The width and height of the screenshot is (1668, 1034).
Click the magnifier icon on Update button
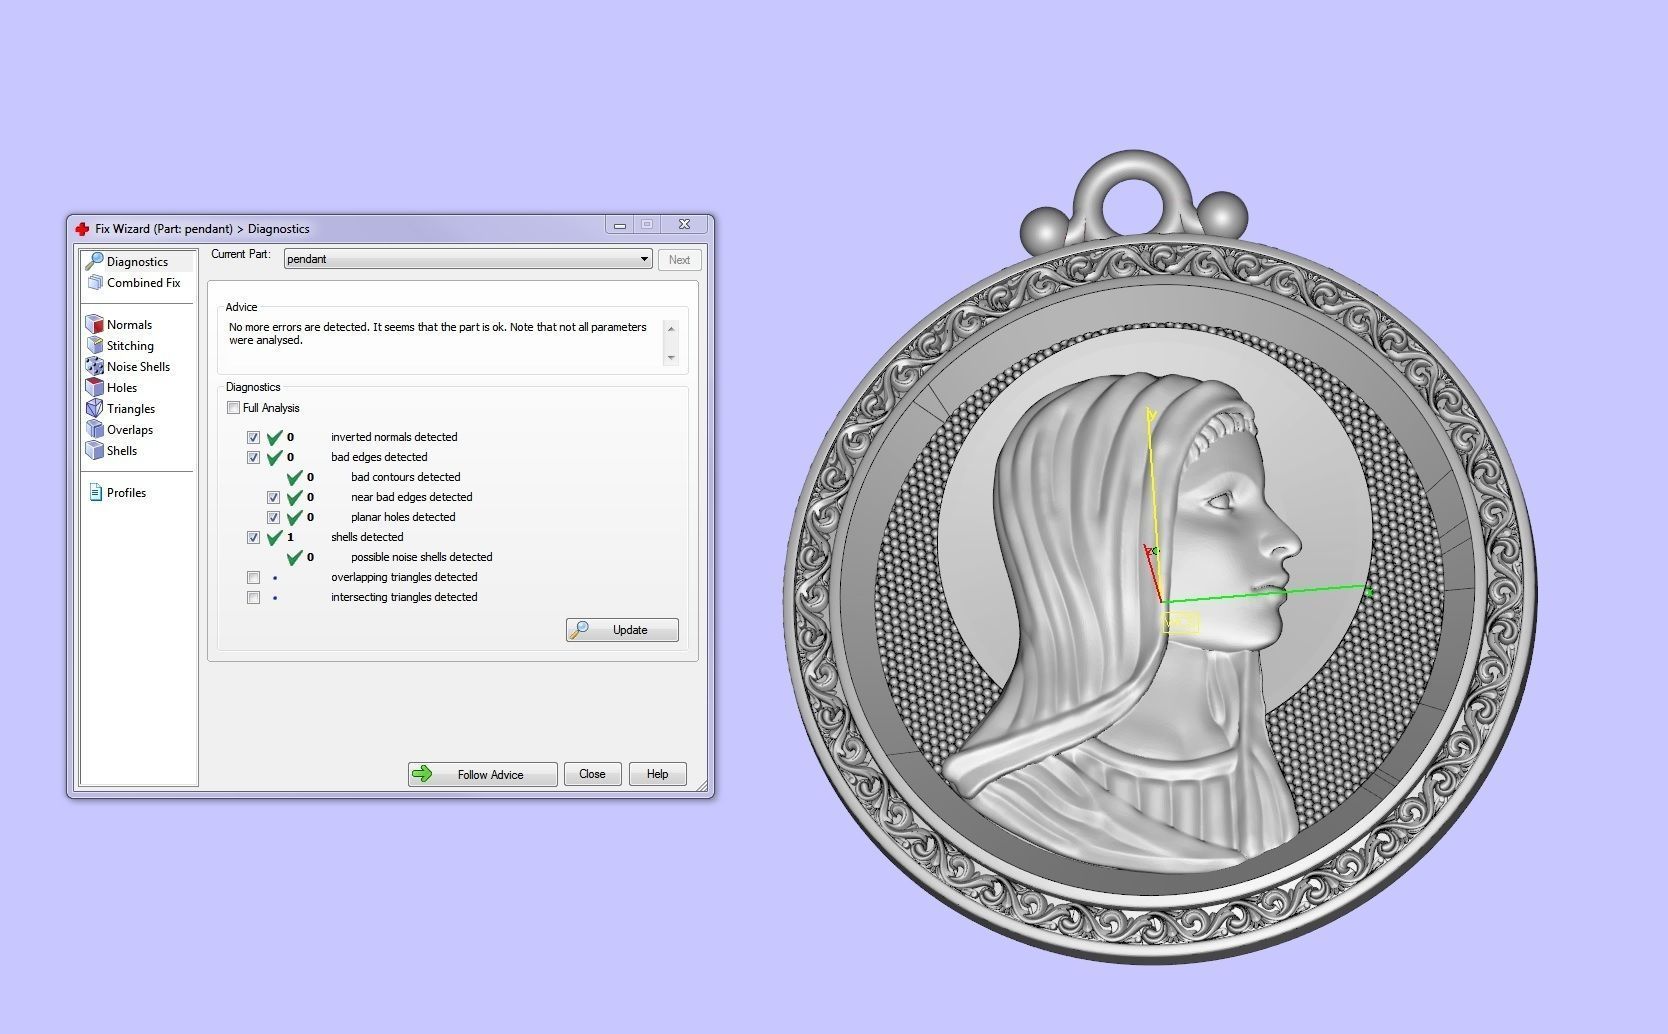(579, 630)
